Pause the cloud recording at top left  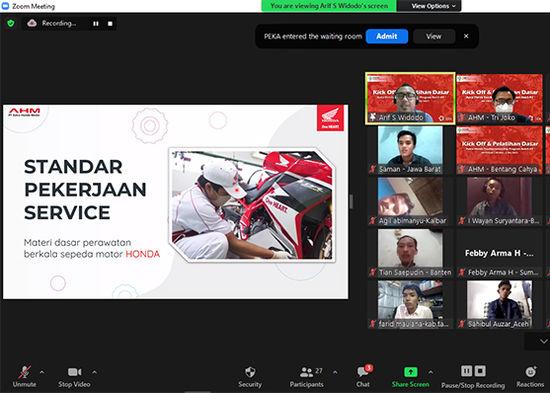tap(96, 24)
